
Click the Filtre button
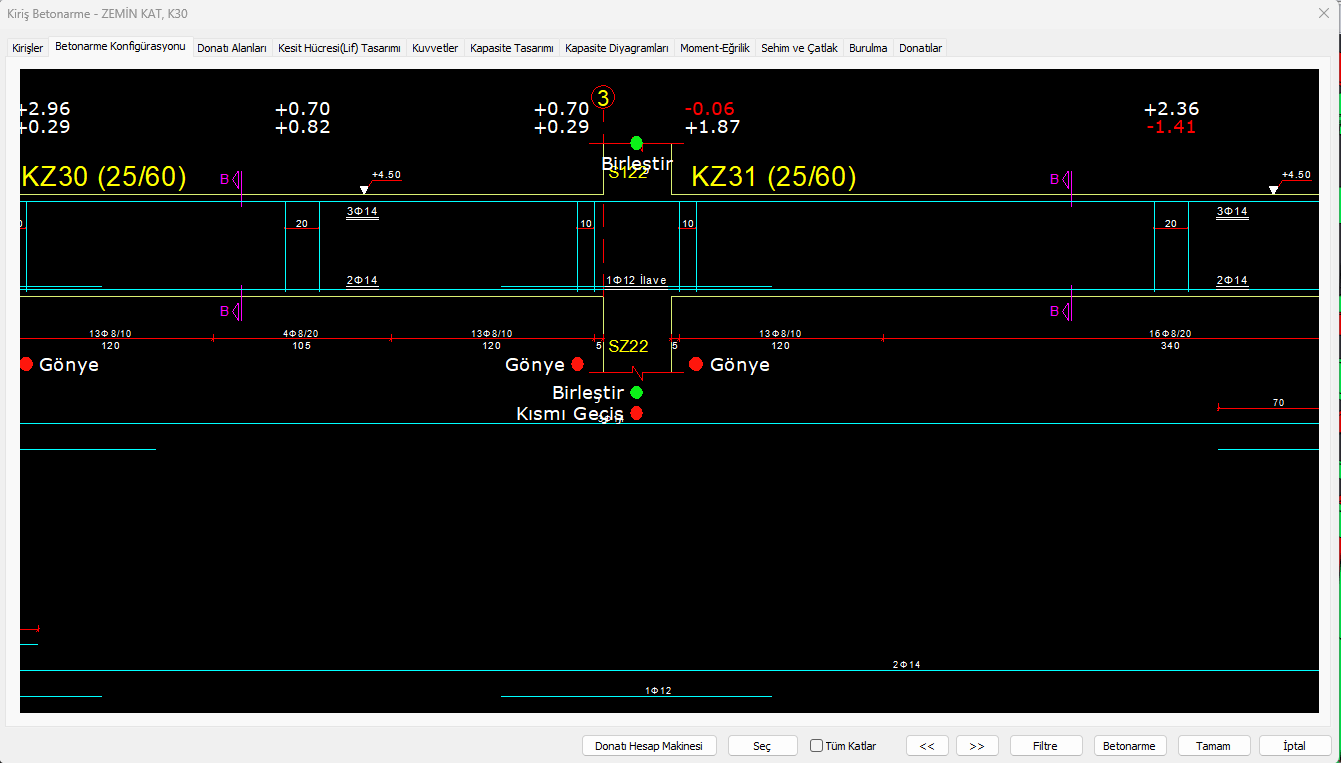[x=1046, y=746]
